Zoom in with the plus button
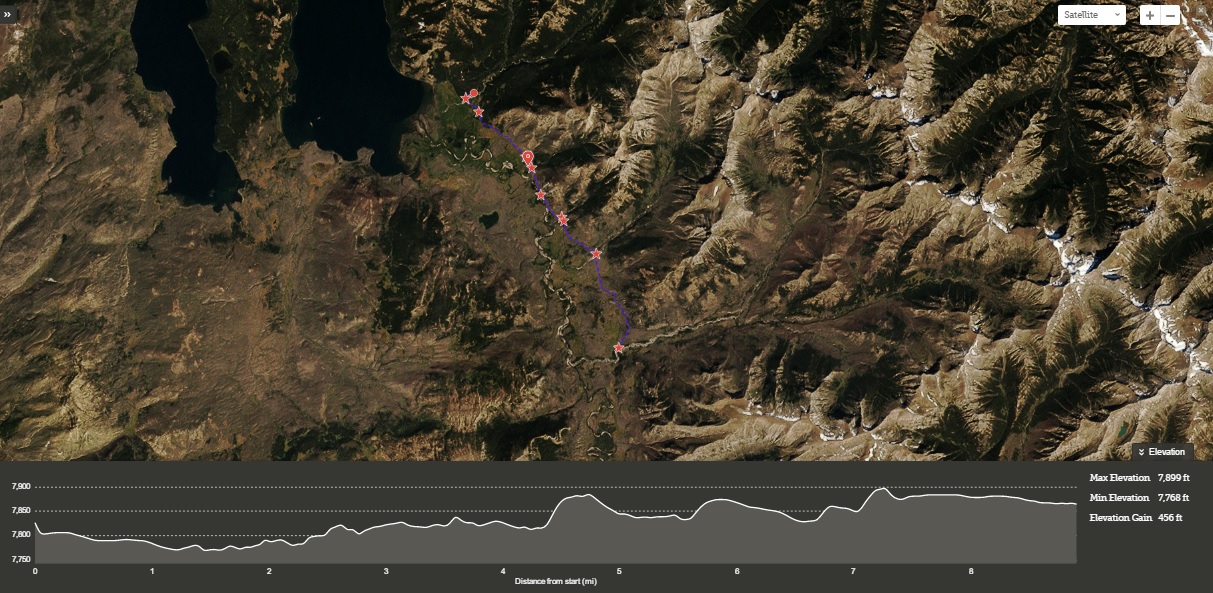 1150,15
